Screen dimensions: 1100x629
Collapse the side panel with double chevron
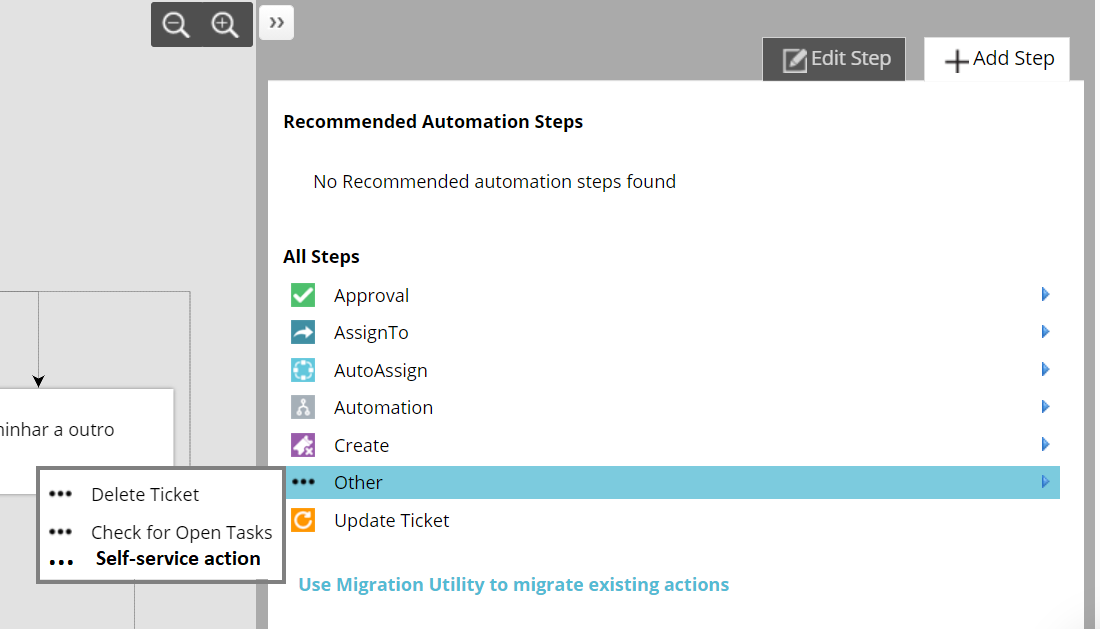[x=276, y=22]
